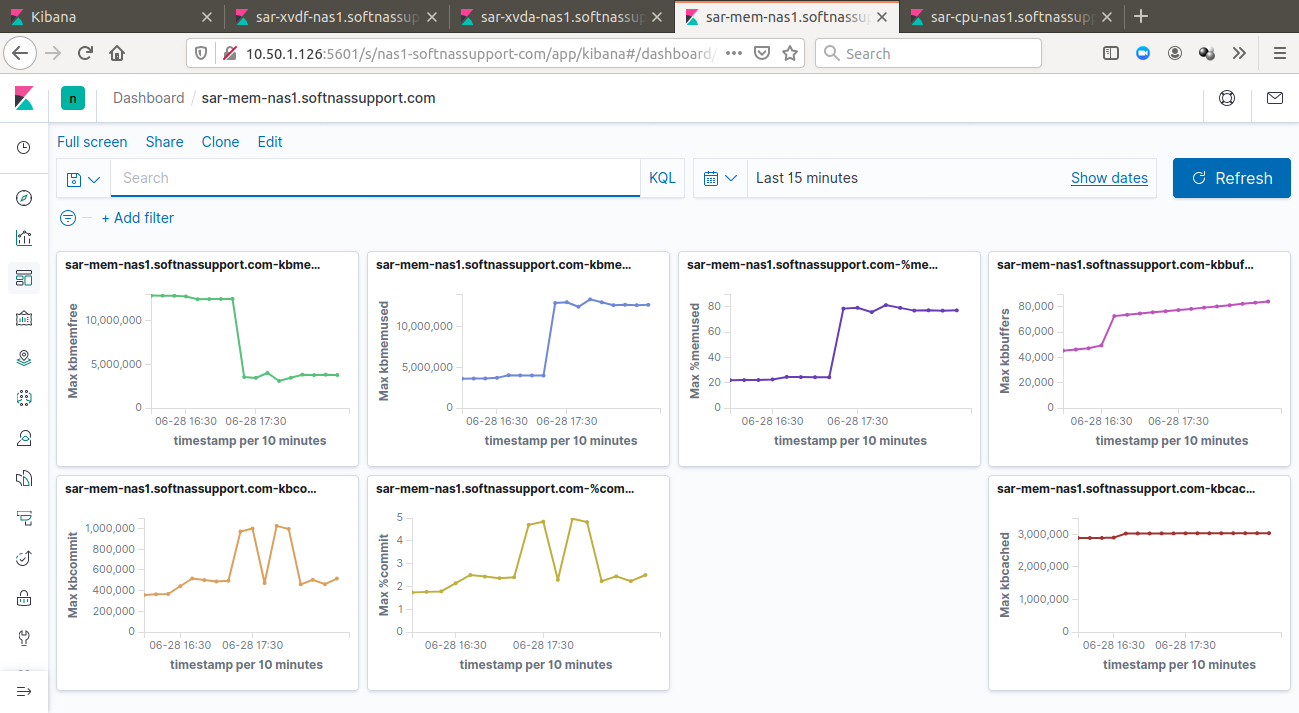Click the green space avatar 'n'
This screenshot has width=1299, height=713.
[x=73, y=98]
